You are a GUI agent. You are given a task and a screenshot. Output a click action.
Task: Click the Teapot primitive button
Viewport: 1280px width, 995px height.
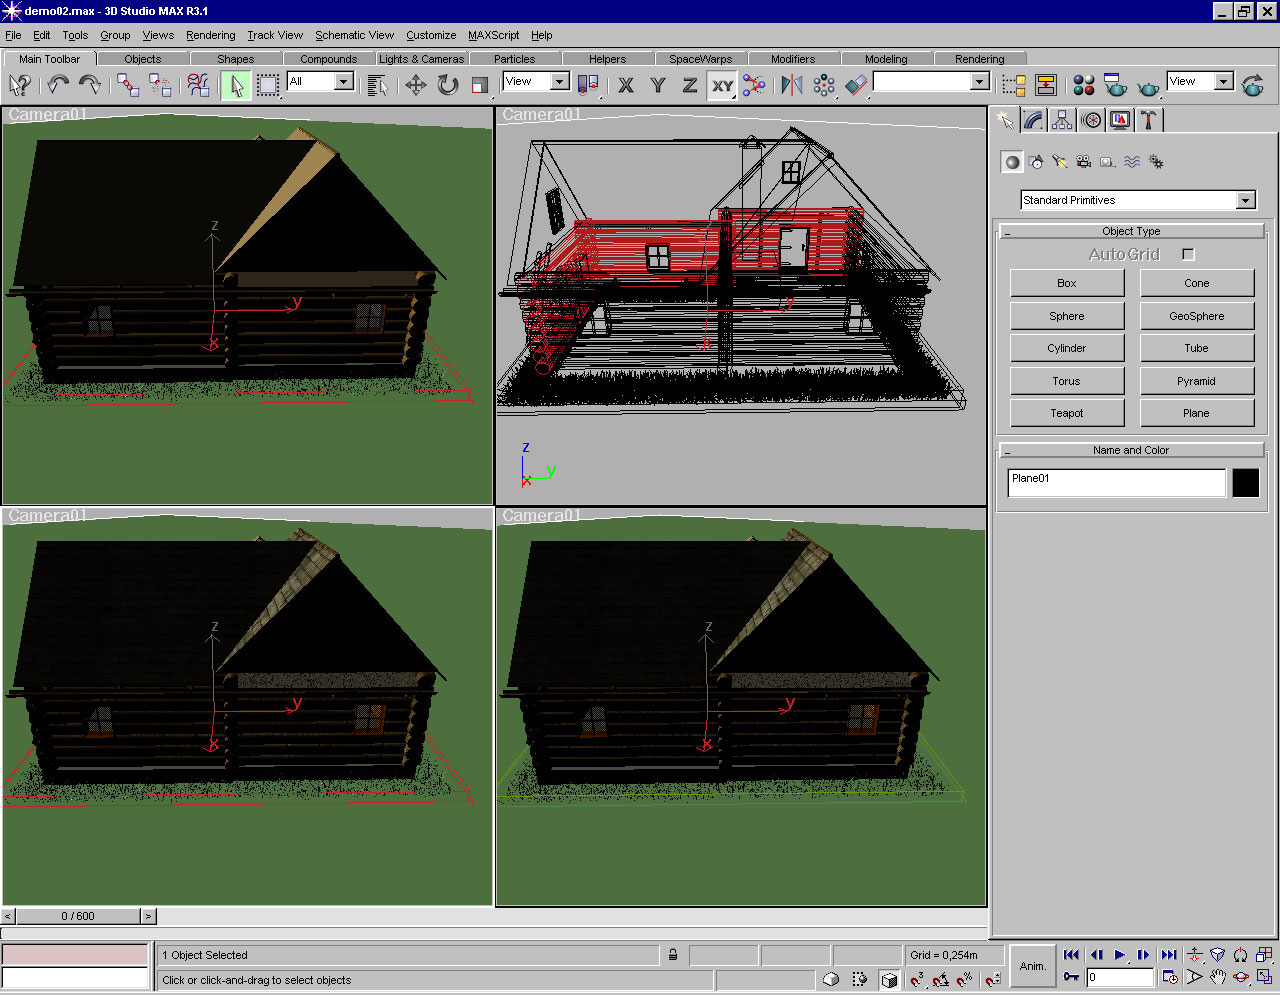click(x=1066, y=413)
